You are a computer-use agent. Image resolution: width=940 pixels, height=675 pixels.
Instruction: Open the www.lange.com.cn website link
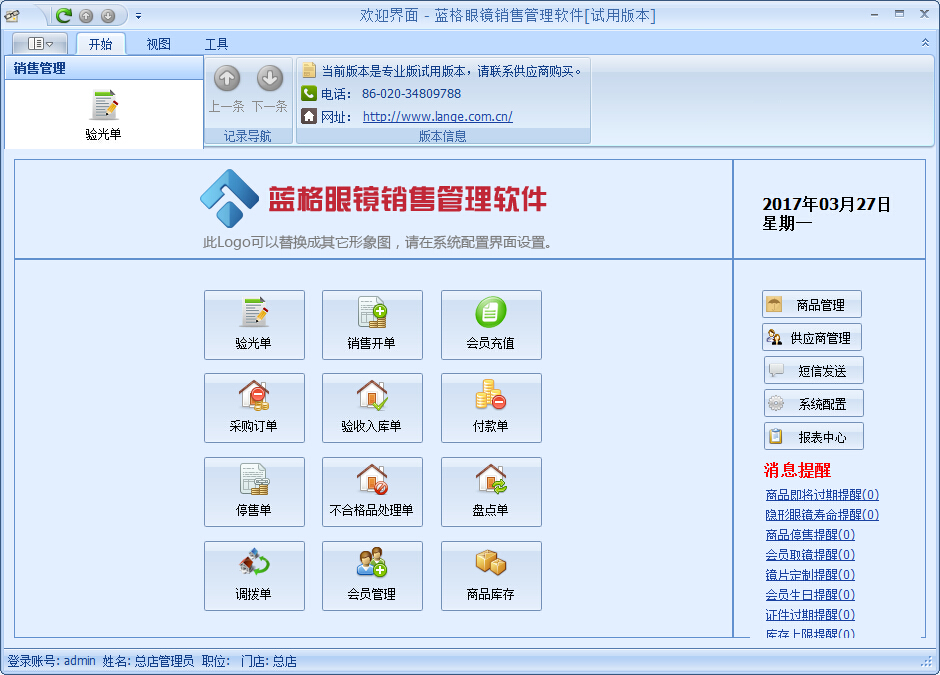437,116
